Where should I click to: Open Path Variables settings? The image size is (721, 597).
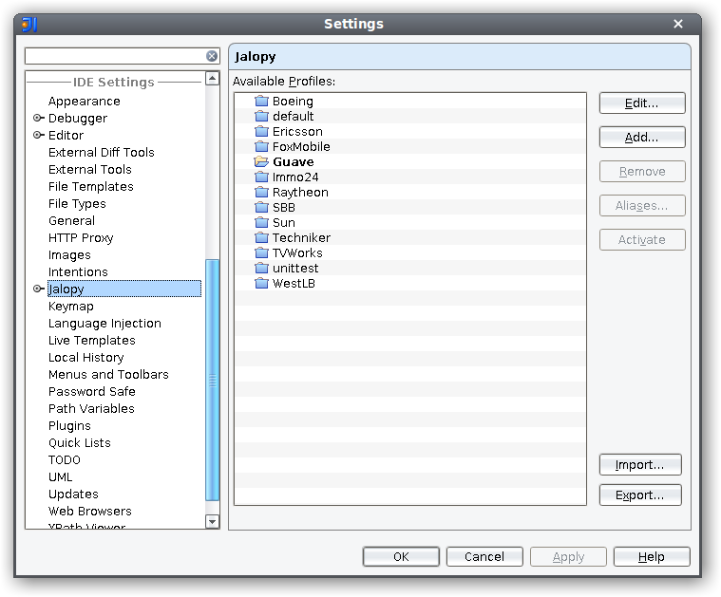click(x=91, y=408)
